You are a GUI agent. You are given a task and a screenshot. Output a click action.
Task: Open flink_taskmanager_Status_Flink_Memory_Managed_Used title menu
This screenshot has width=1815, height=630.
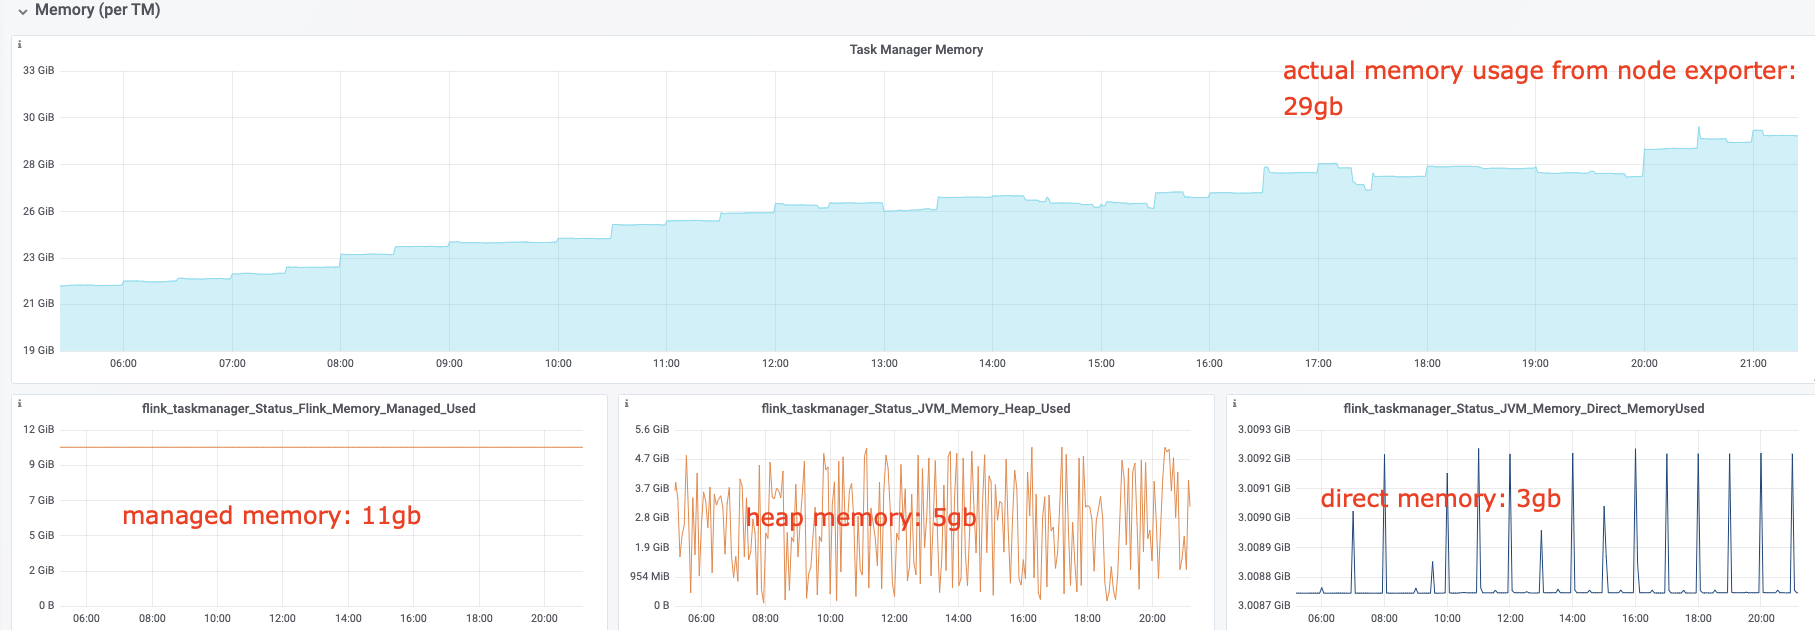(308, 409)
